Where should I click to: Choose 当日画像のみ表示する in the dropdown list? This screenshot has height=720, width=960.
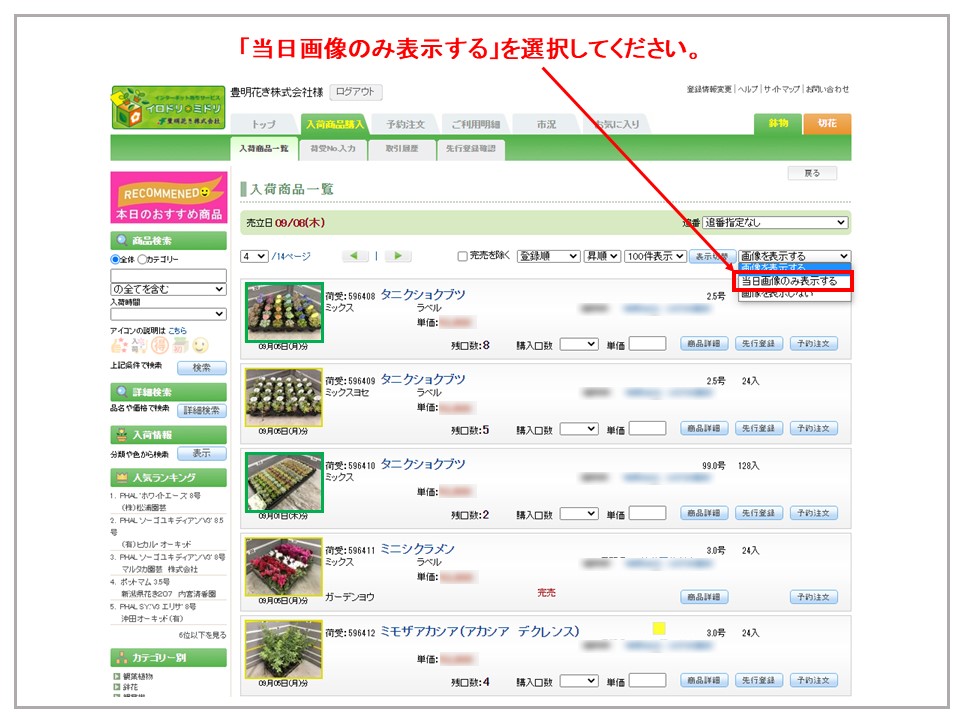(x=794, y=281)
